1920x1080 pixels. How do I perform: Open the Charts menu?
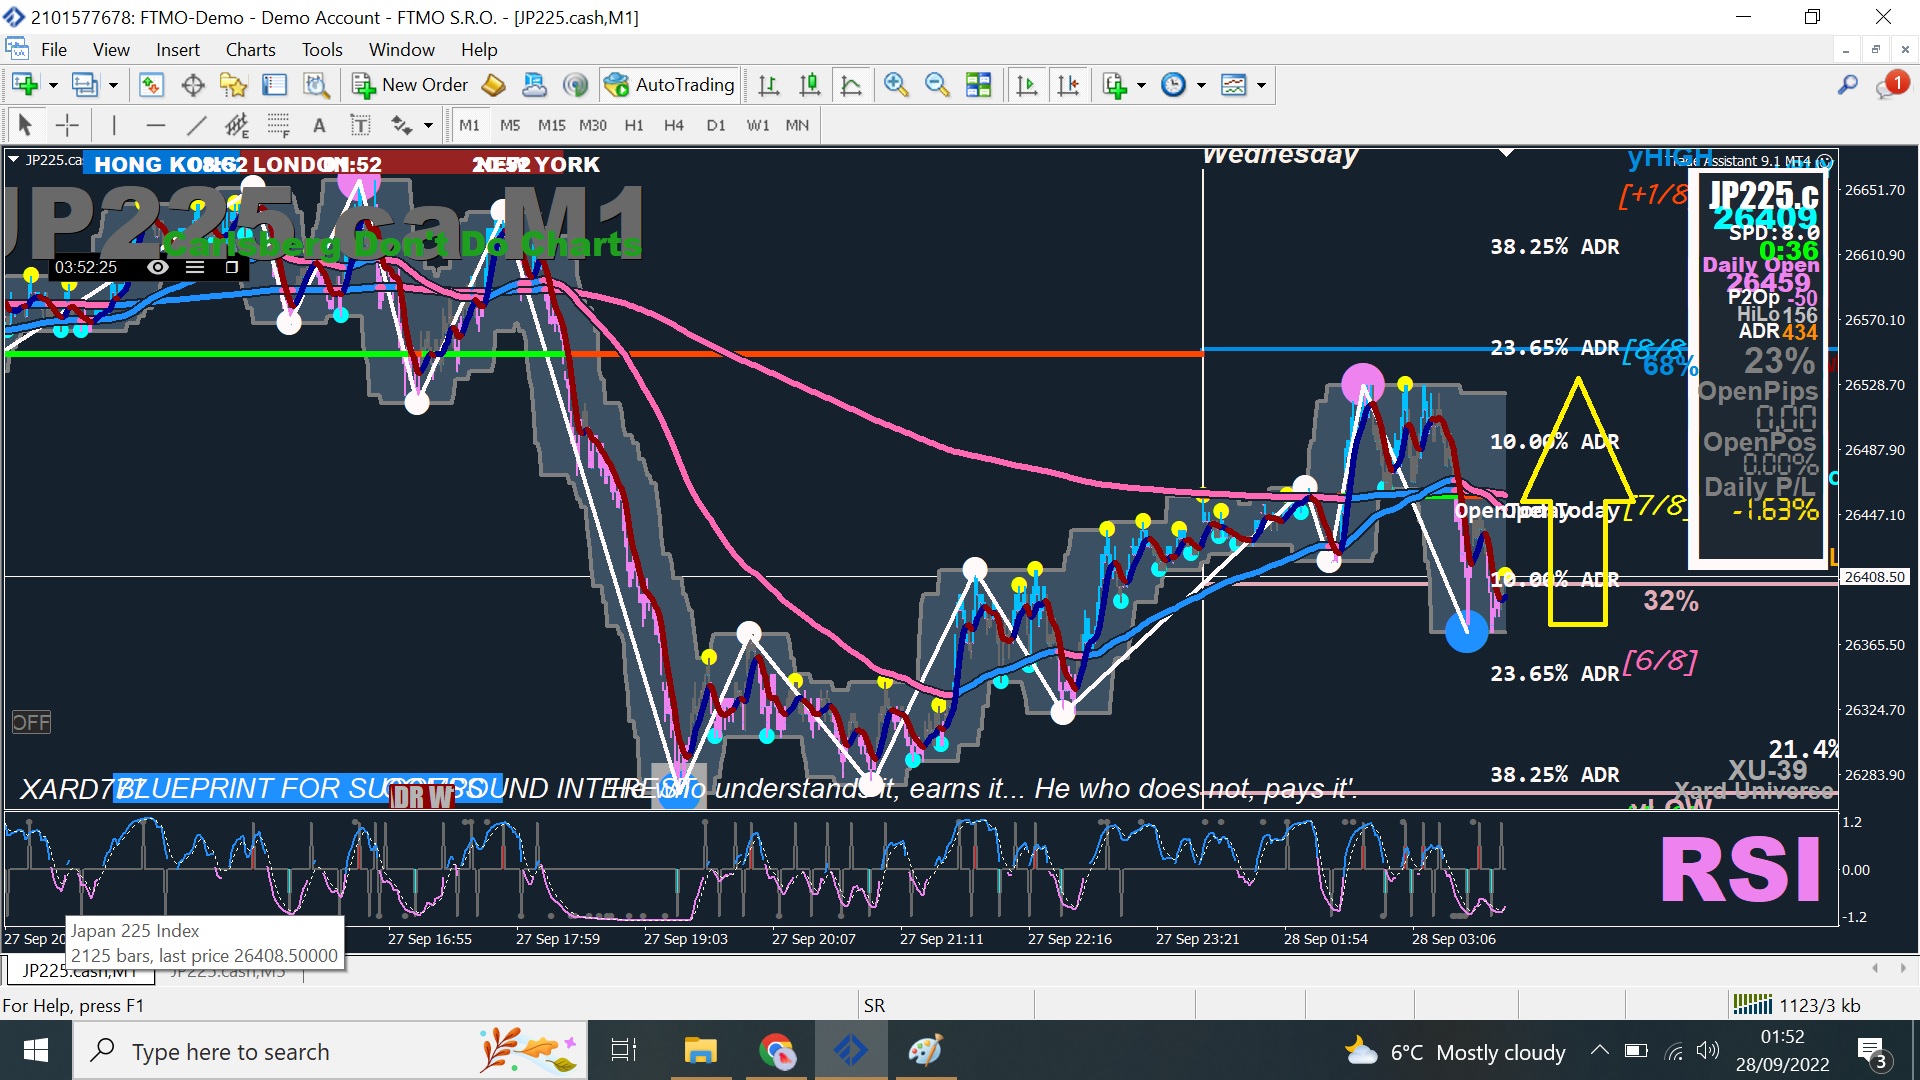250,49
